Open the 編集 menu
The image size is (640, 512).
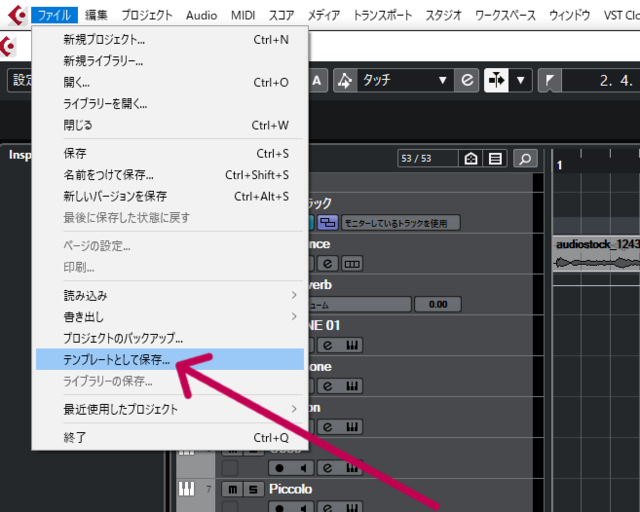coord(96,16)
